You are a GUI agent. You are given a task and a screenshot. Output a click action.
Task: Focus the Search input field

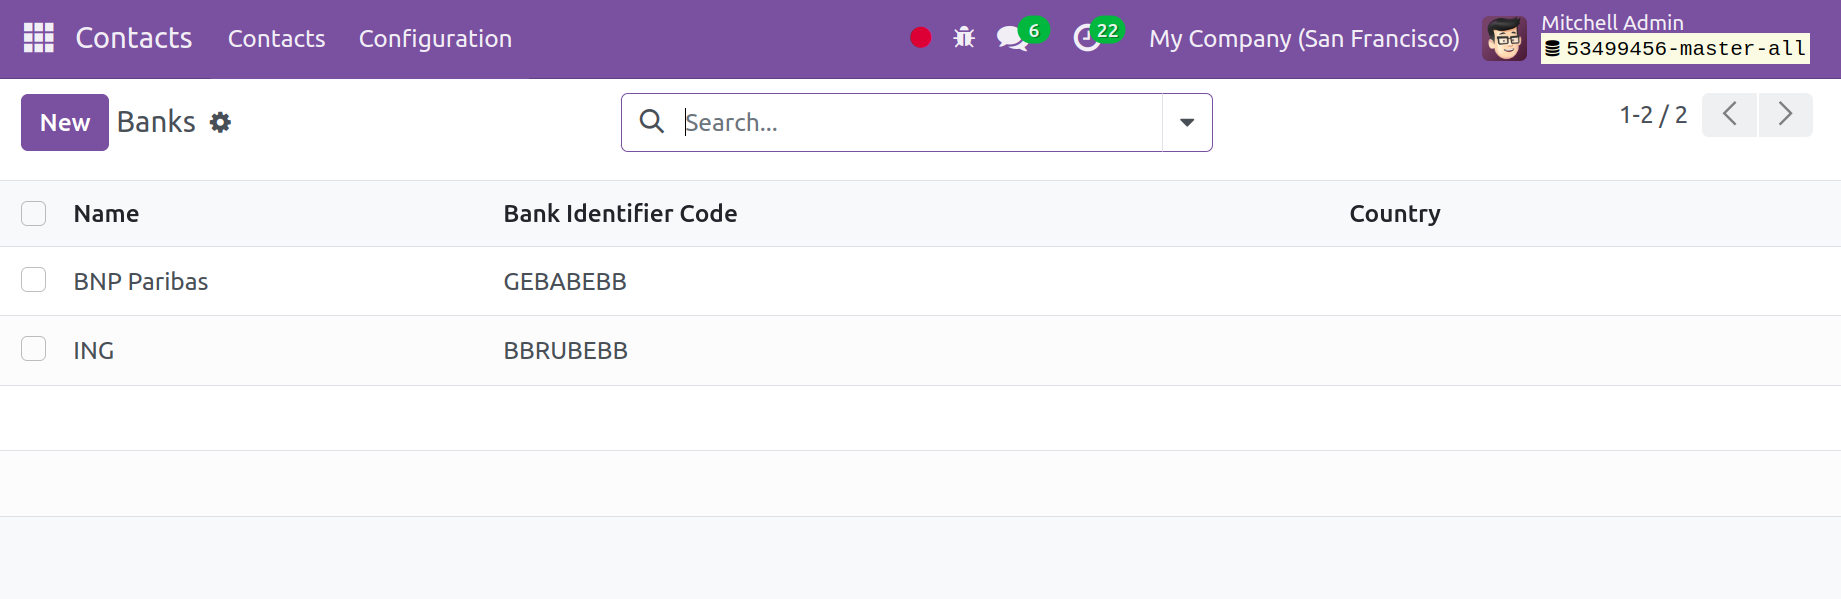point(920,122)
